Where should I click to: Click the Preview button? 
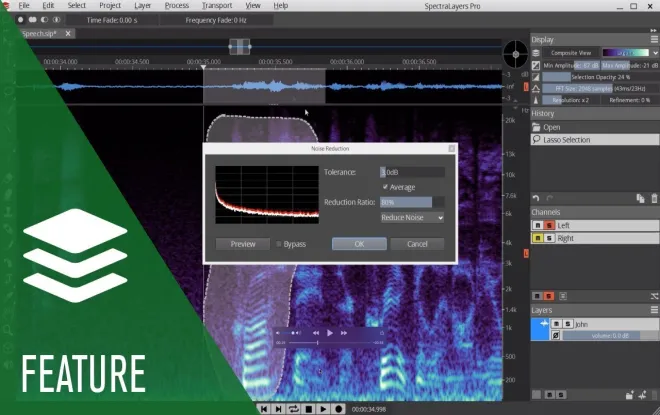pyautogui.click(x=243, y=244)
